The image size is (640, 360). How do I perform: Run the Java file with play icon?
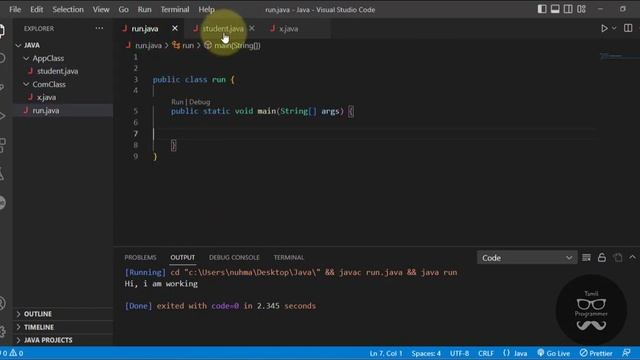point(604,28)
